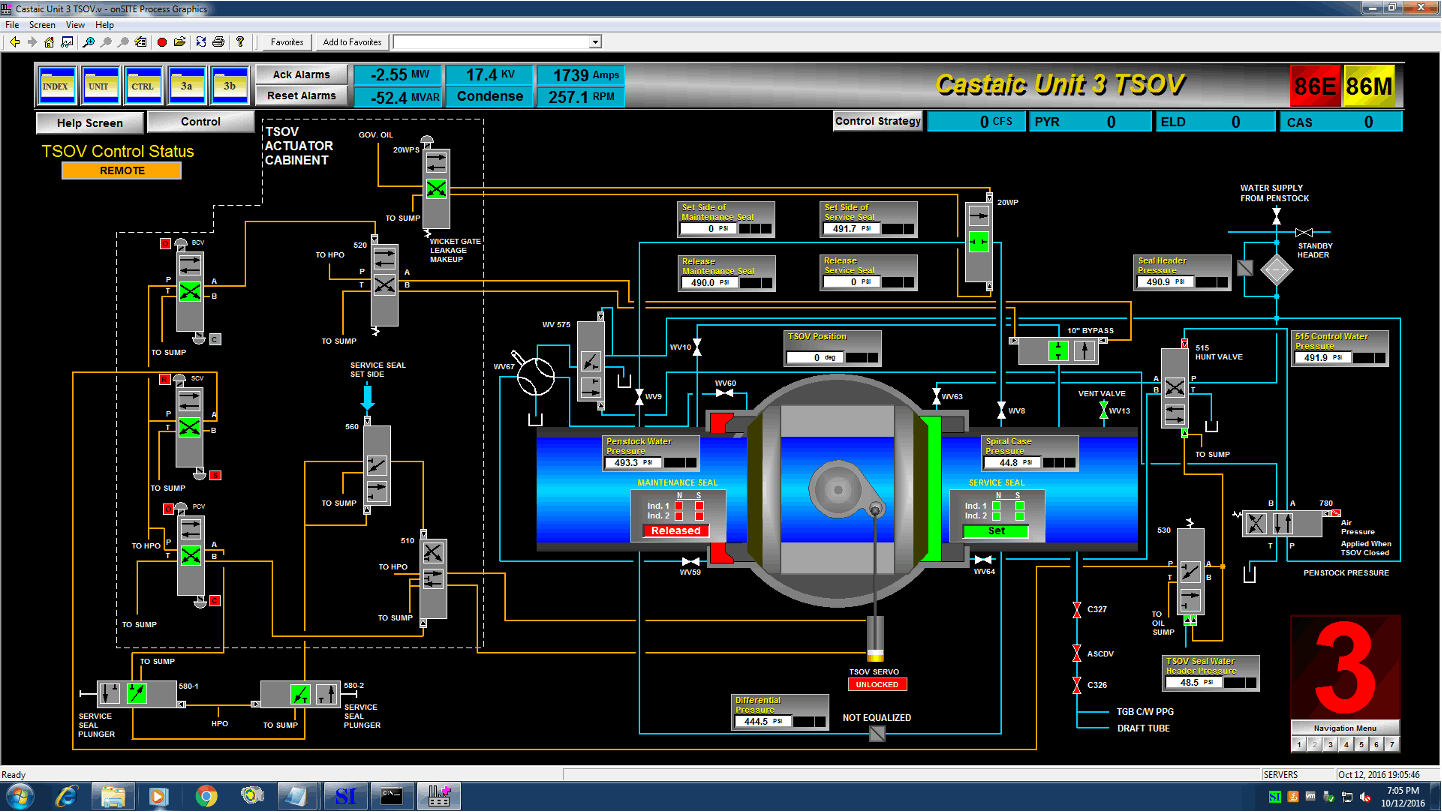Expand the favorites address dropdown arrow
This screenshot has height=812, width=1442.
tap(595, 42)
